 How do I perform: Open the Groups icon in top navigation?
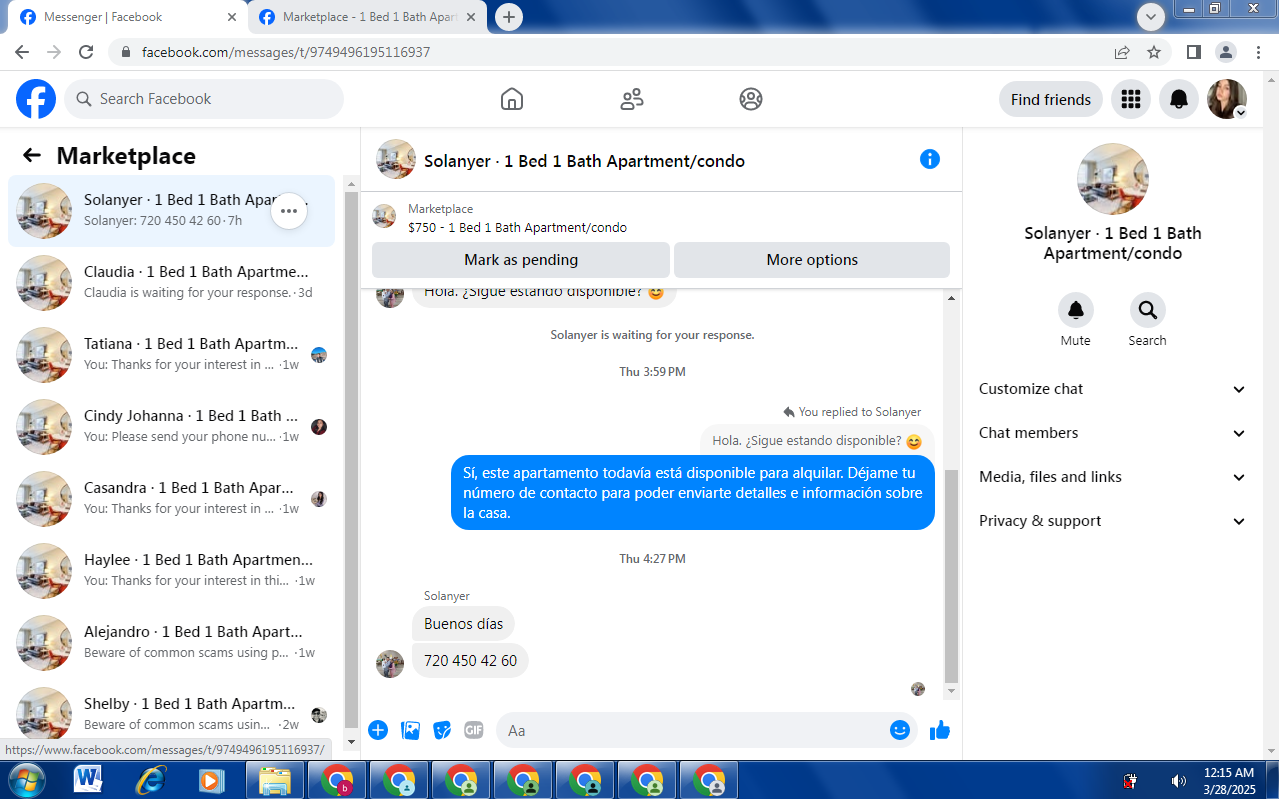[x=751, y=99]
